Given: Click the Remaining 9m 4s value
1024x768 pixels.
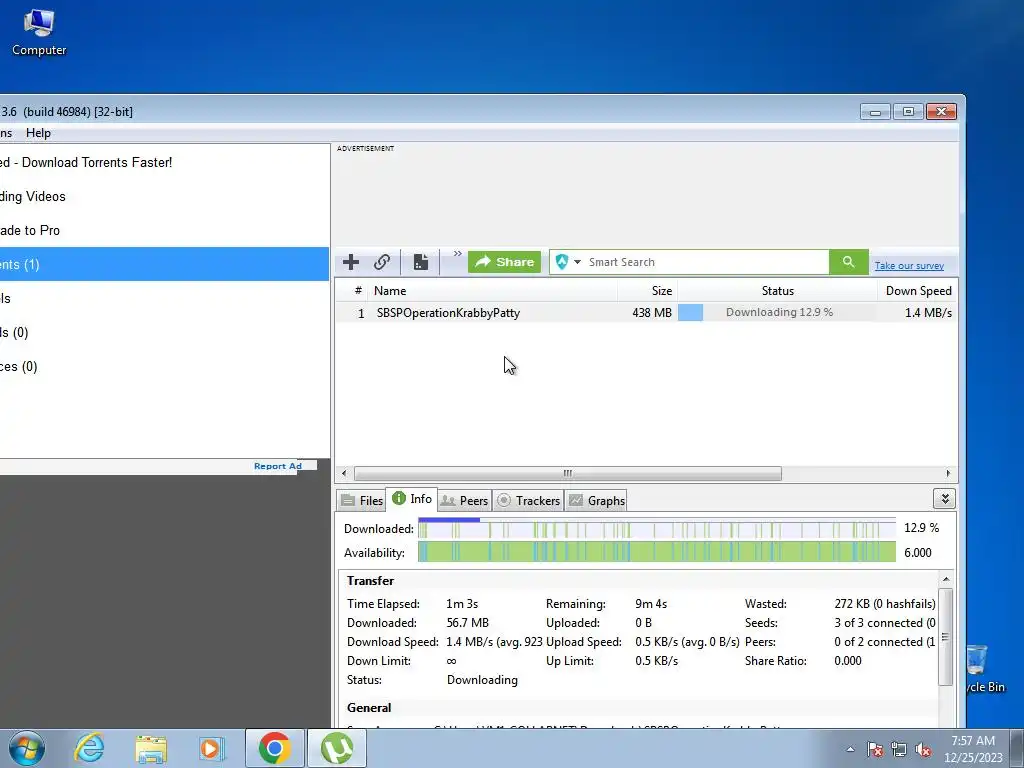Looking at the screenshot, I should [x=651, y=604].
